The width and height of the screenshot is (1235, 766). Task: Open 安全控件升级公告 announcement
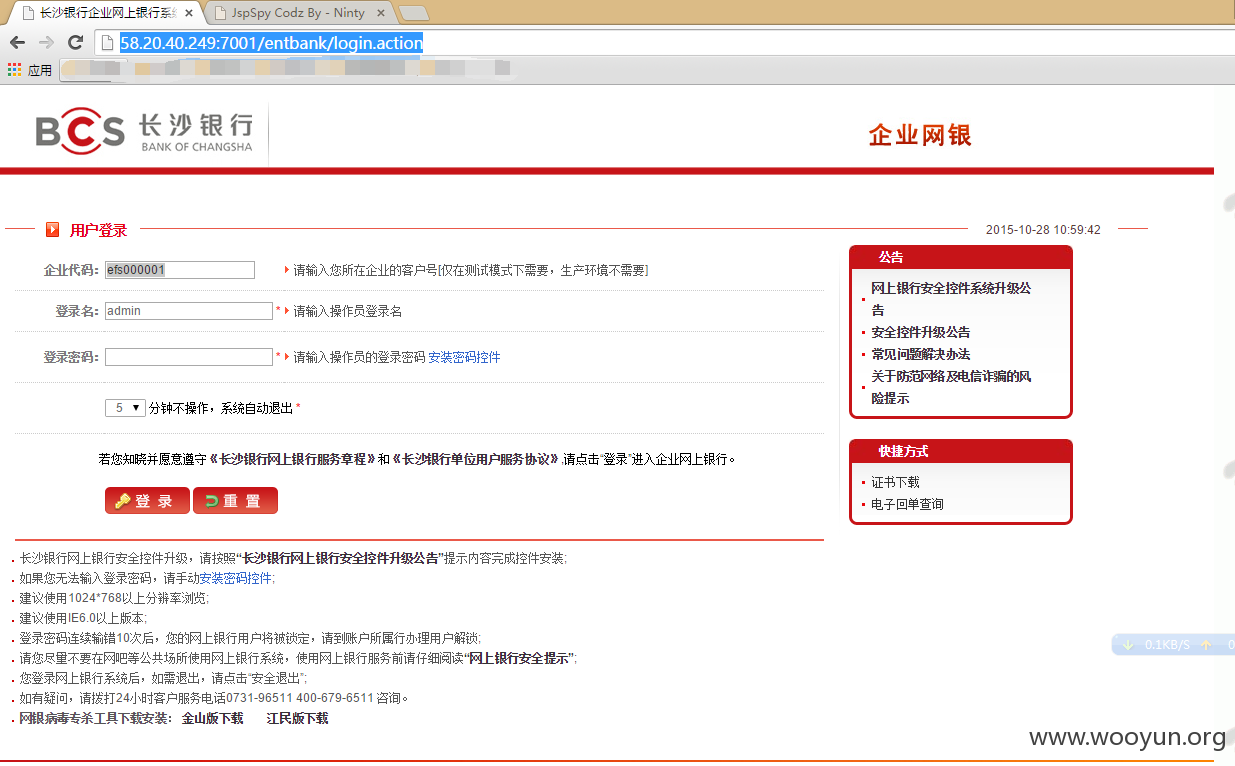click(920, 332)
